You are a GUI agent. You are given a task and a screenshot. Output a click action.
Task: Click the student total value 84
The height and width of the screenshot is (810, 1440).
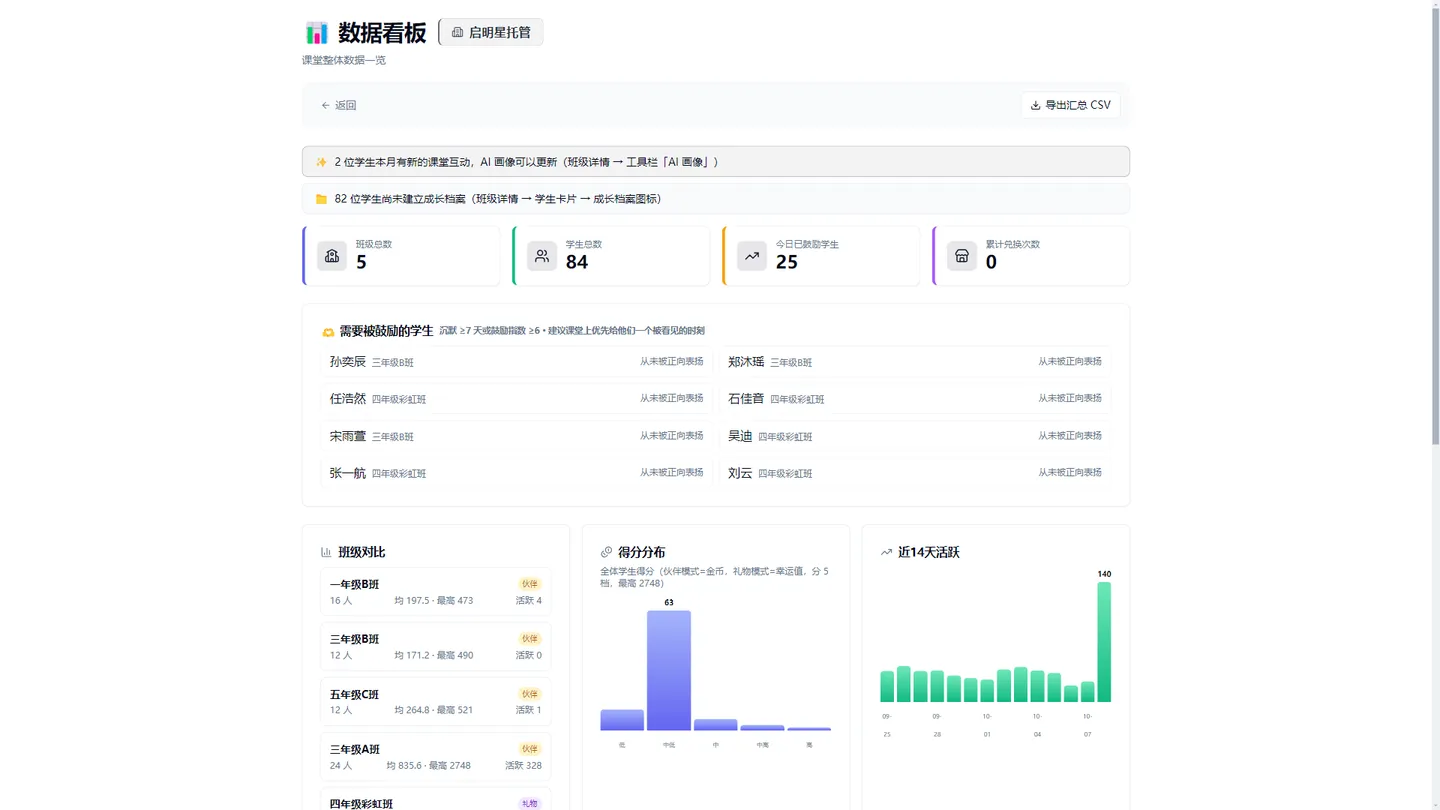pyautogui.click(x=577, y=262)
